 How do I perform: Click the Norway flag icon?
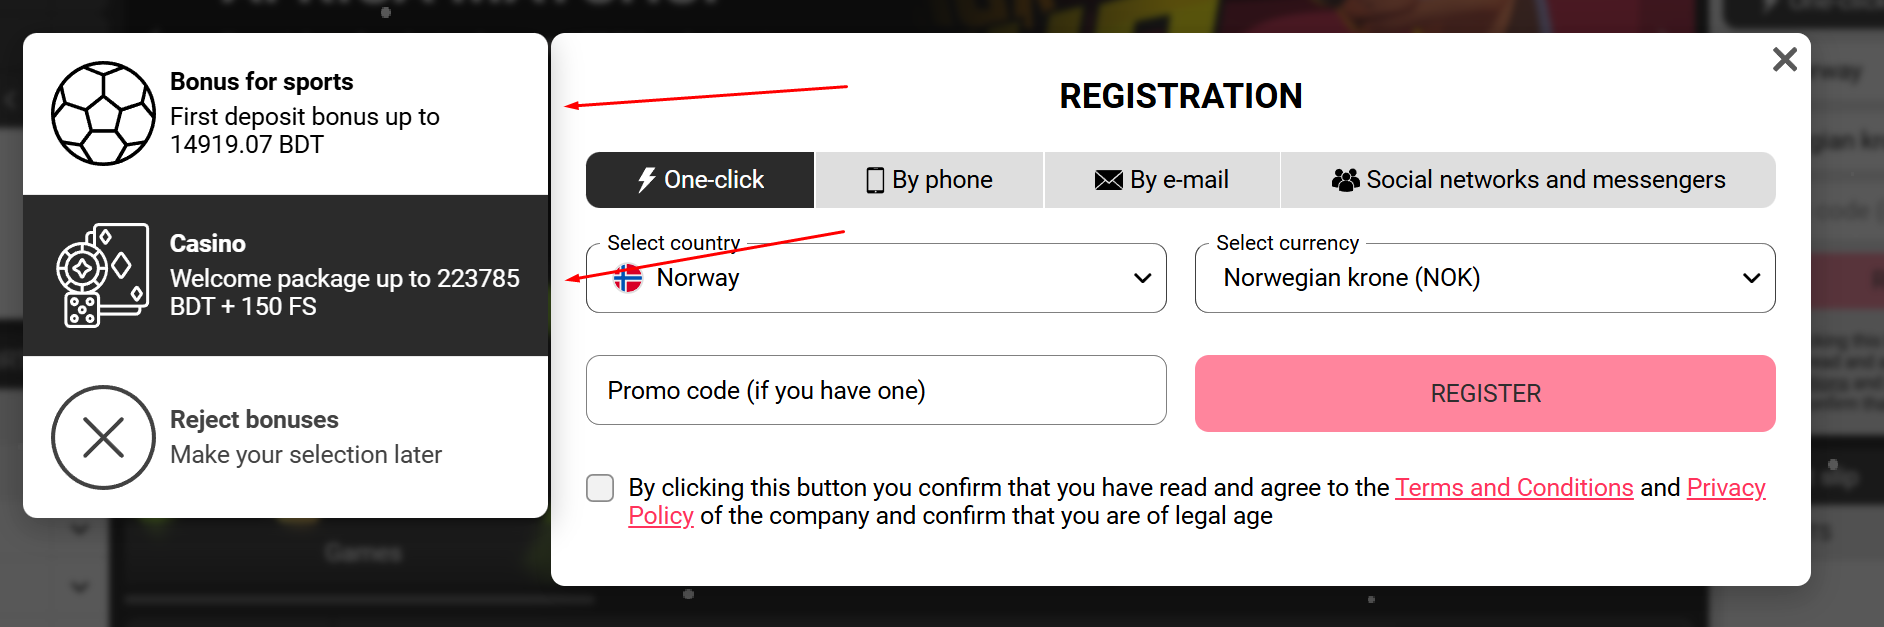628,278
